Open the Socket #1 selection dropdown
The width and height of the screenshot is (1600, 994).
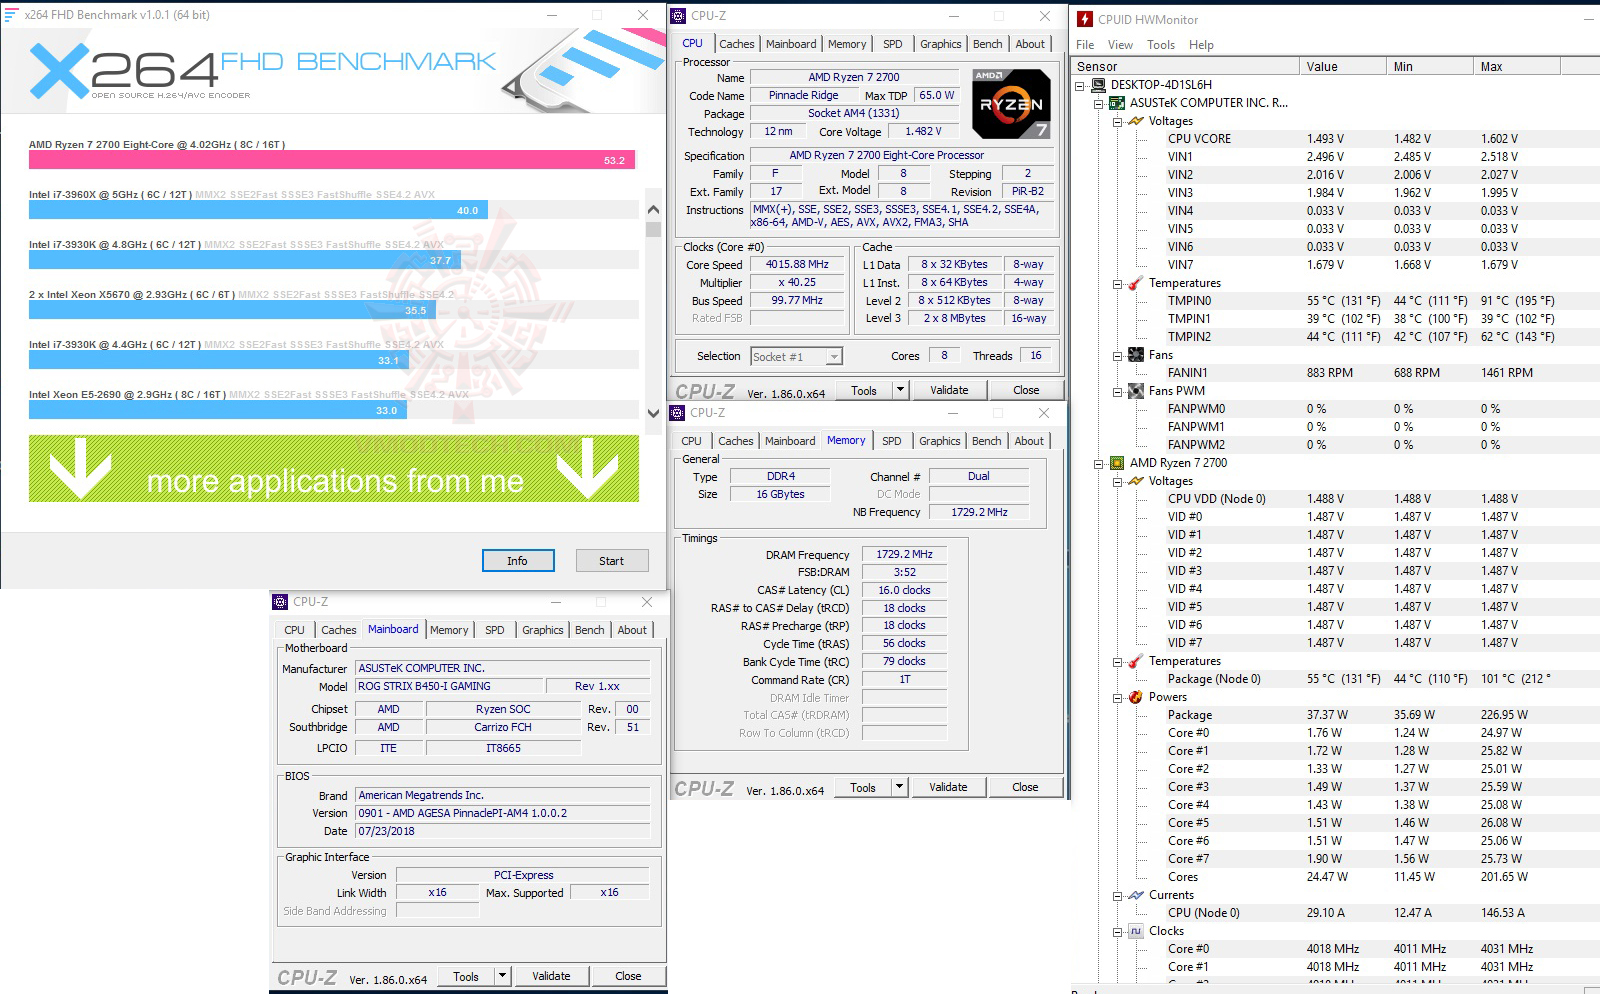(832, 355)
